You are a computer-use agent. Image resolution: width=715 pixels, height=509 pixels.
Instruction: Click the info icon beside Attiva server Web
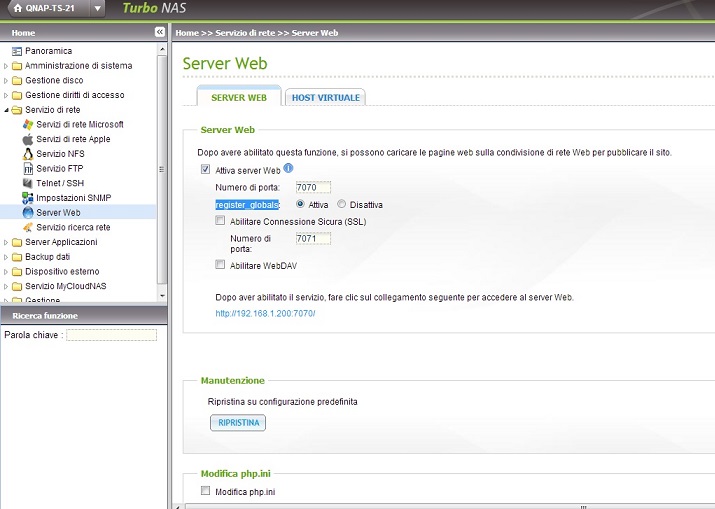[288, 169]
